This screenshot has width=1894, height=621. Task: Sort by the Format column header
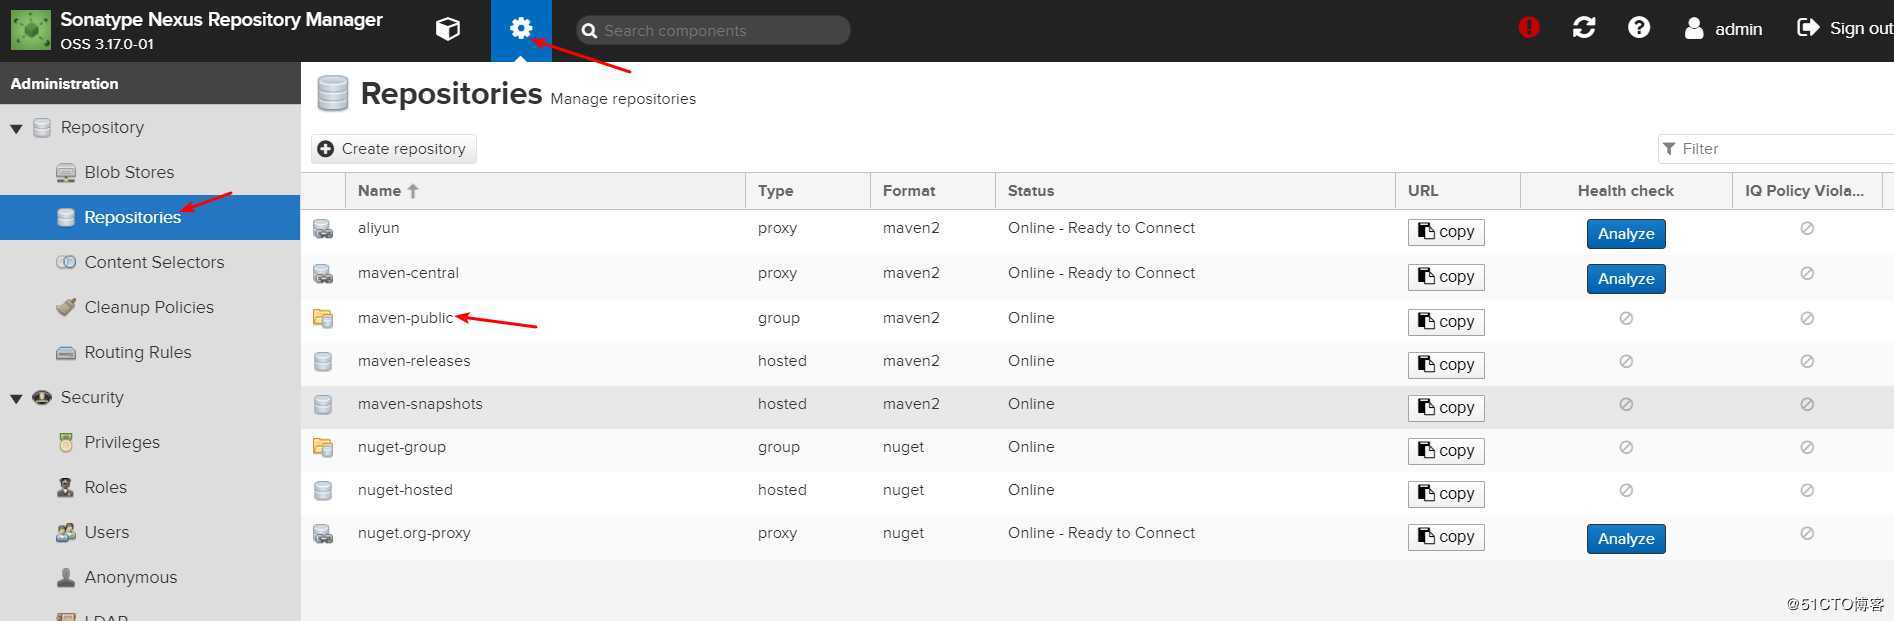click(933, 191)
